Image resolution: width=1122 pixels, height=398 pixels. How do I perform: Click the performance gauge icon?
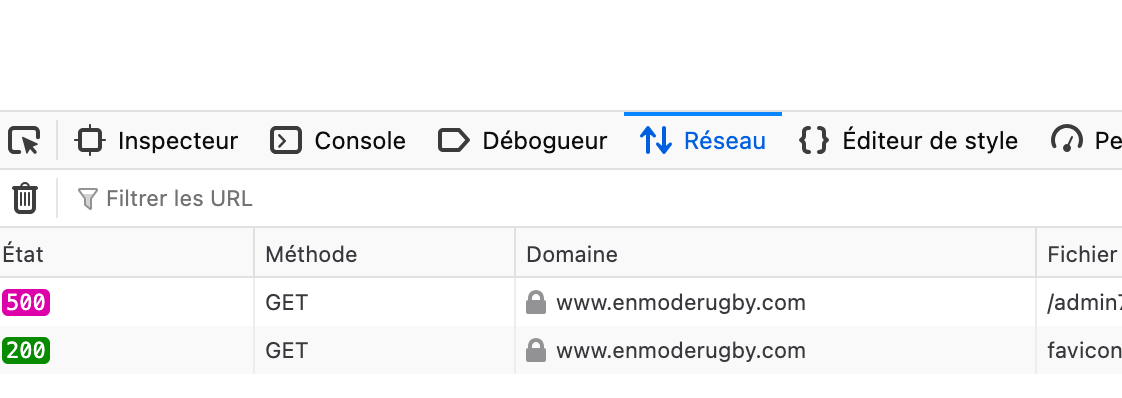click(1066, 140)
